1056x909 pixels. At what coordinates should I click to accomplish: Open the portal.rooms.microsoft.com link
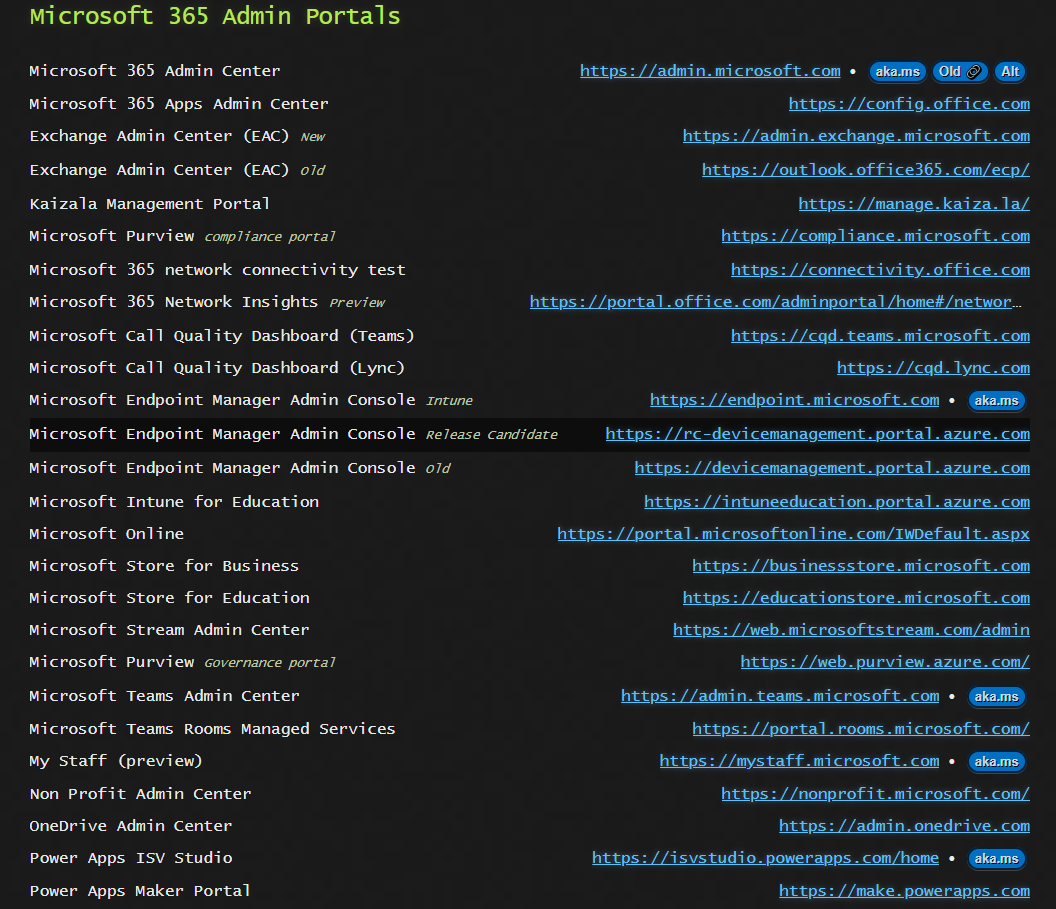point(861,729)
